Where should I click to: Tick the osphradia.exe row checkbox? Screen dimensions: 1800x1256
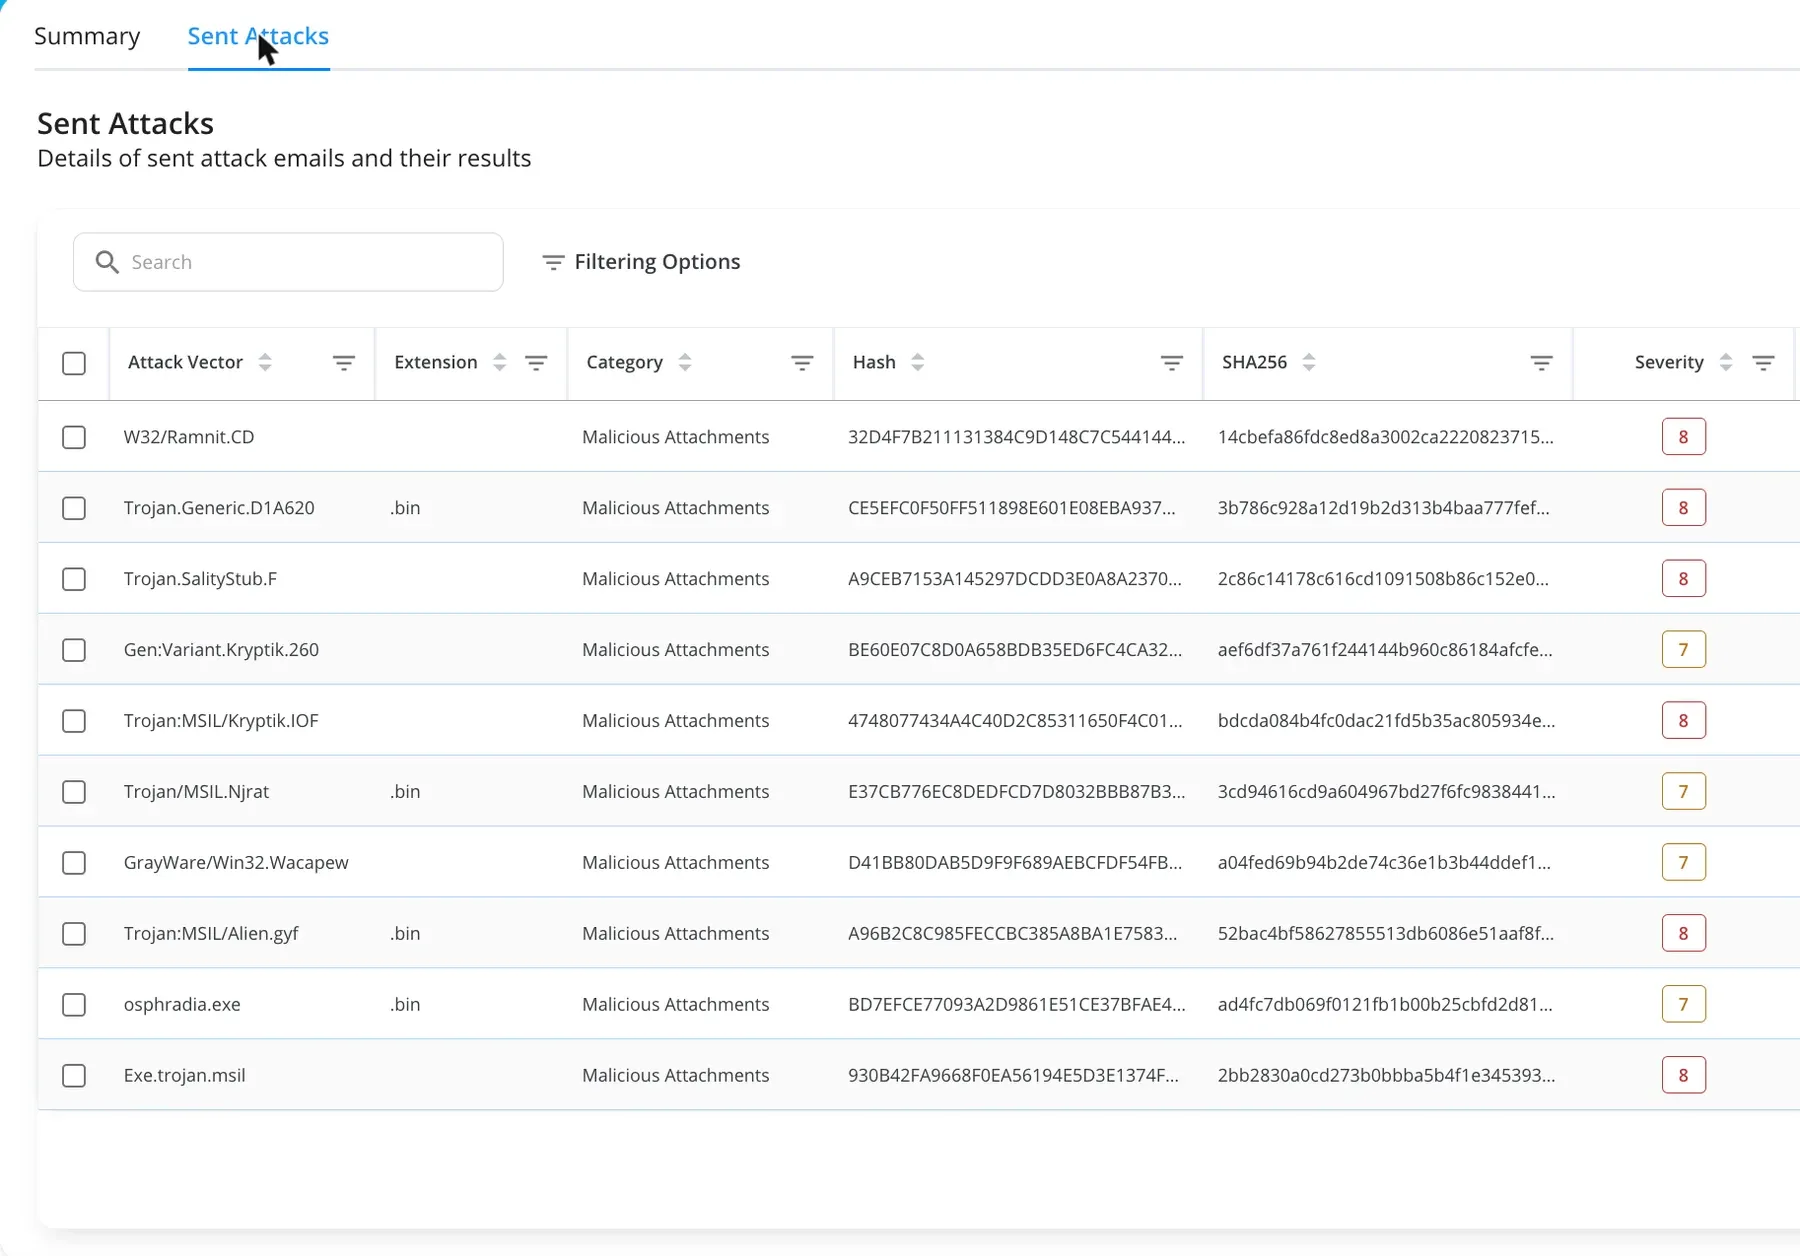(x=74, y=1005)
